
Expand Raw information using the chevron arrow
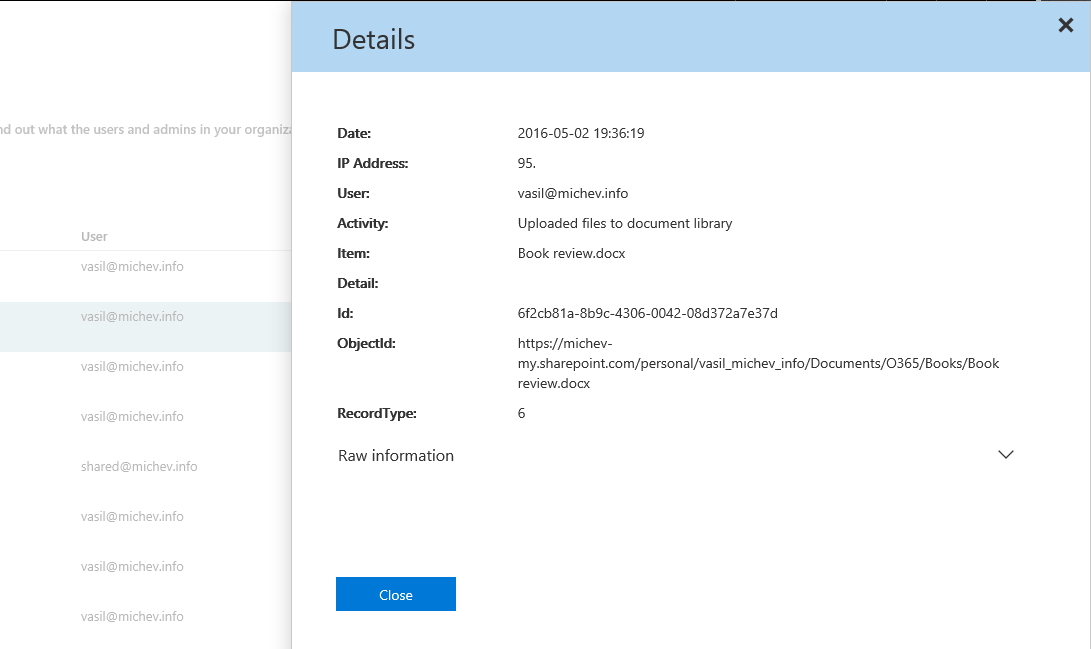click(1005, 455)
